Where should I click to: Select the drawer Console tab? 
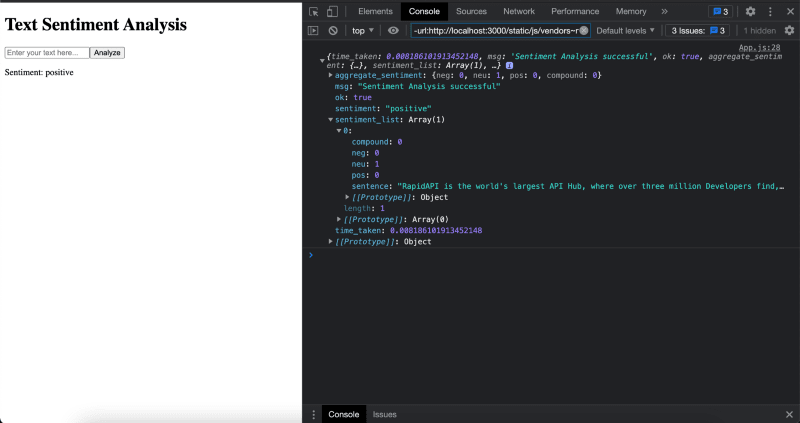pyautogui.click(x=343, y=414)
